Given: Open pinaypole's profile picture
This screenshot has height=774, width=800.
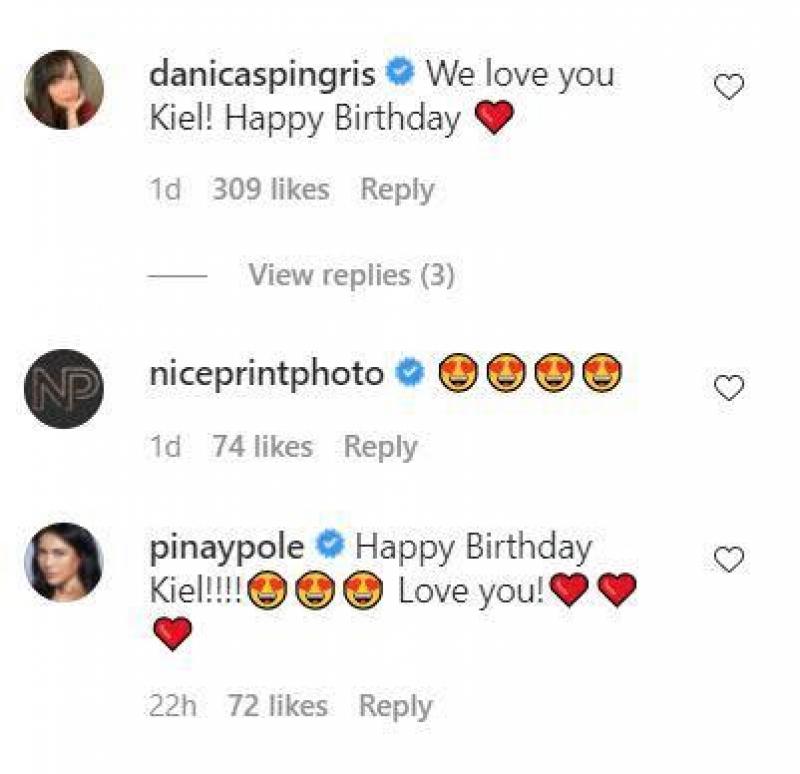Looking at the screenshot, I should point(64,562).
